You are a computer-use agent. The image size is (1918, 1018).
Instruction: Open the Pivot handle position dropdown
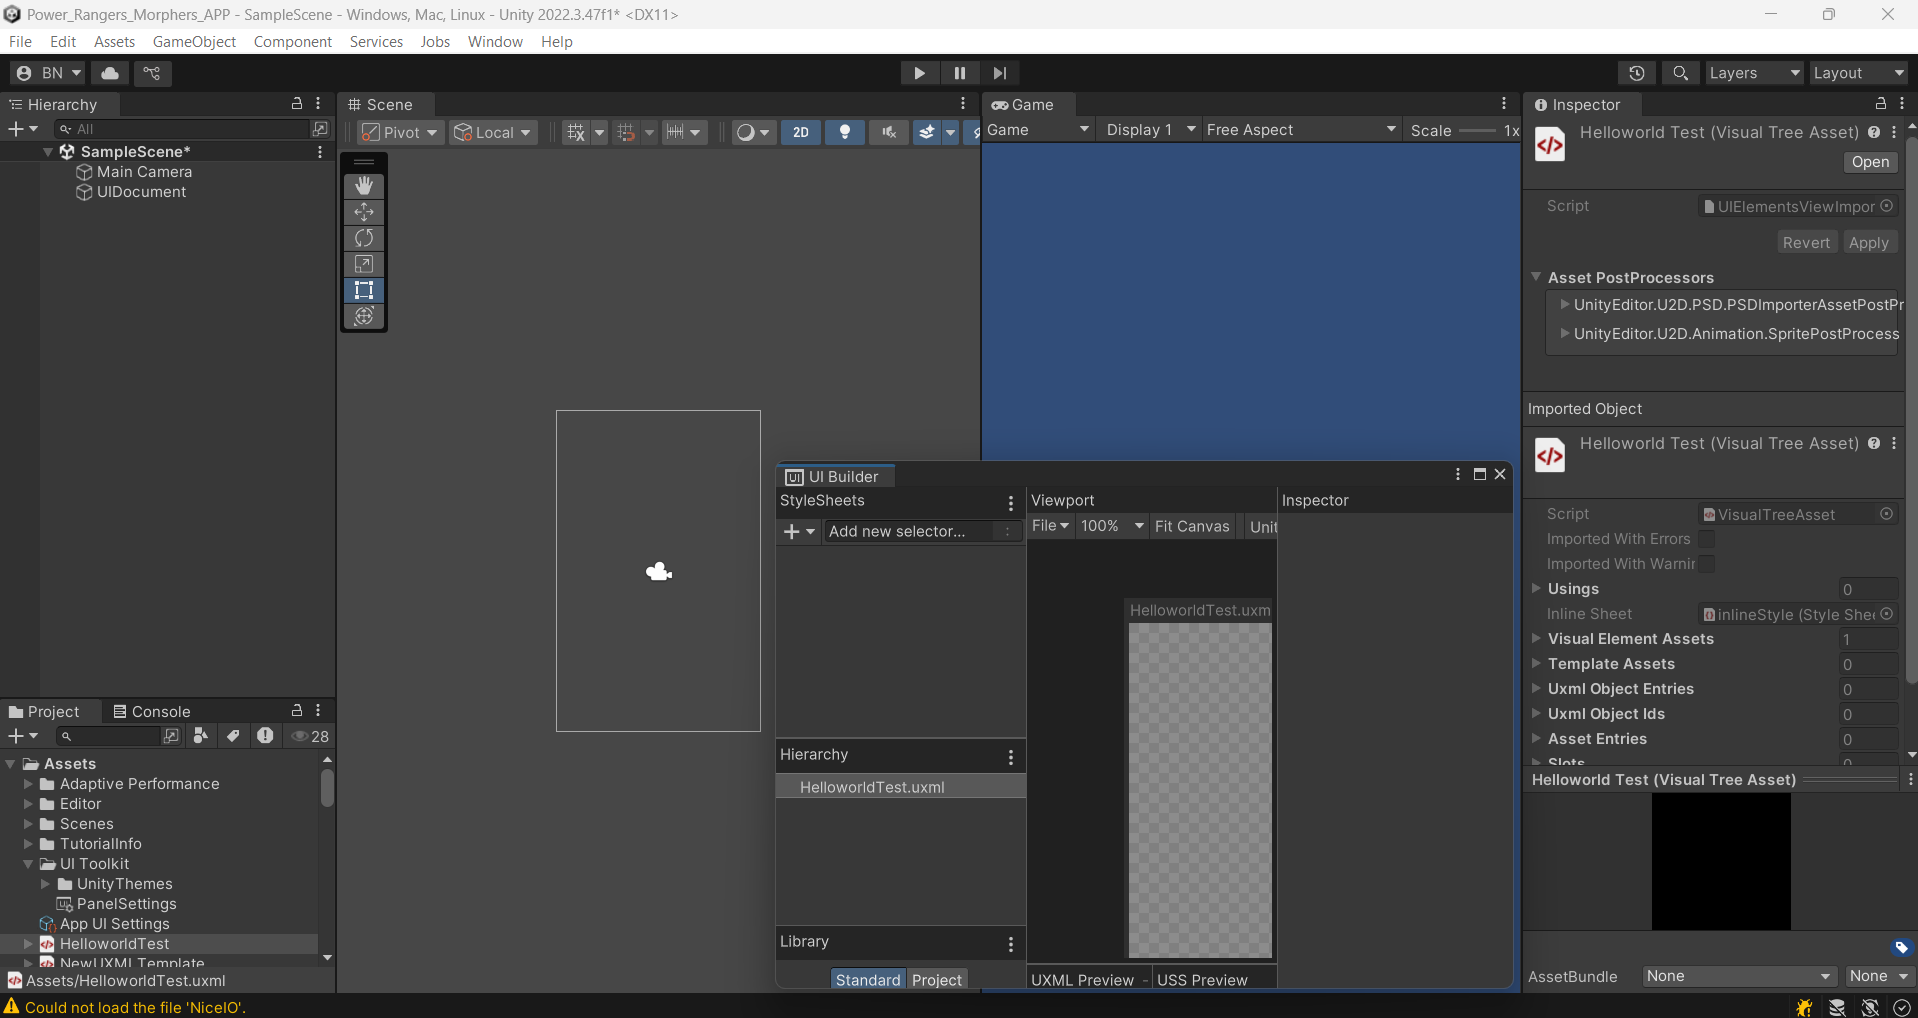[400, 132]
